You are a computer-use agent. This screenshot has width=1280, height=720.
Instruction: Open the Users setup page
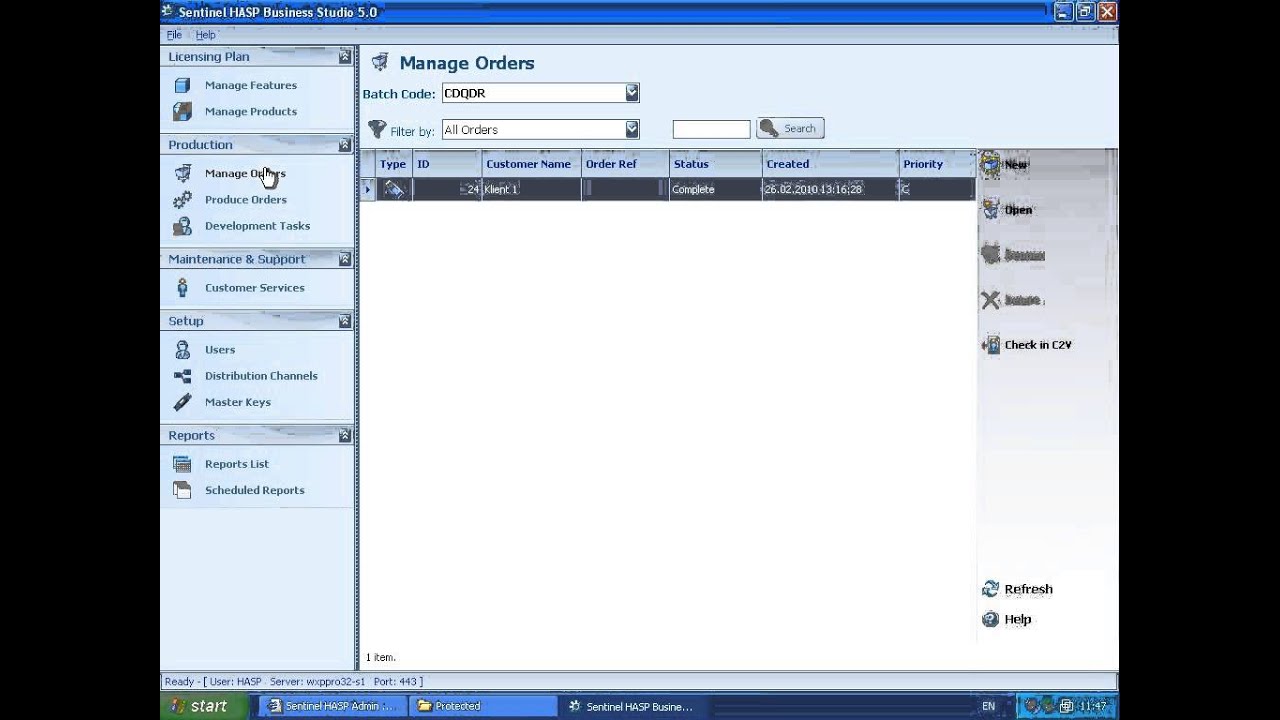[x=220, y=350]
